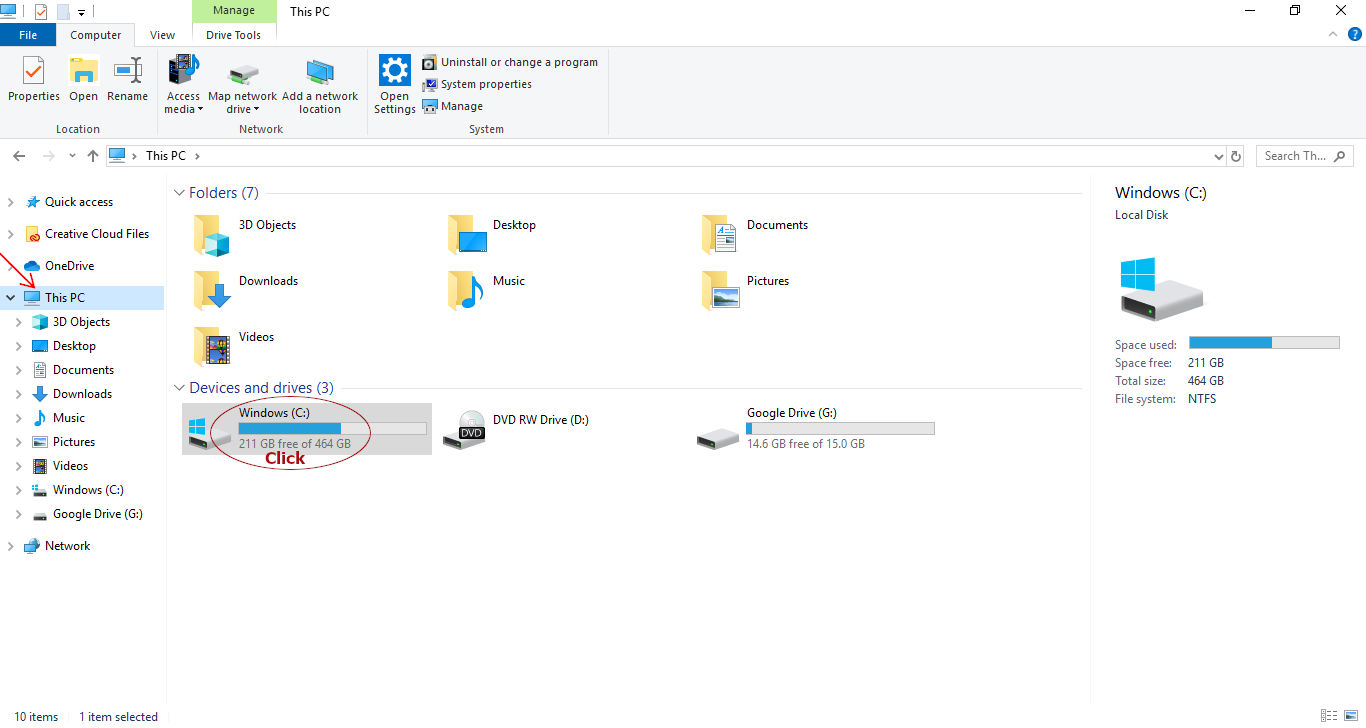
Task: Open ribbon Help icon
Action: click(x=1355, y=34)
